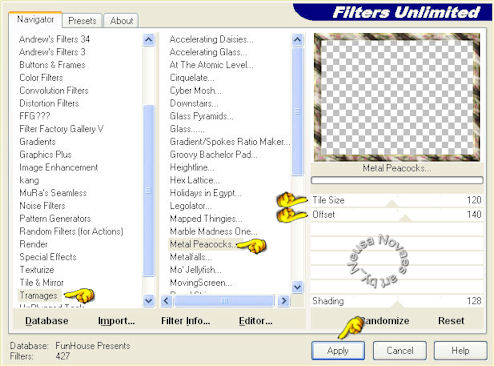The height and width of the screenshot is (366, 494).
Task: Click the category list scroll-up arrow
Action: (149, 40)
